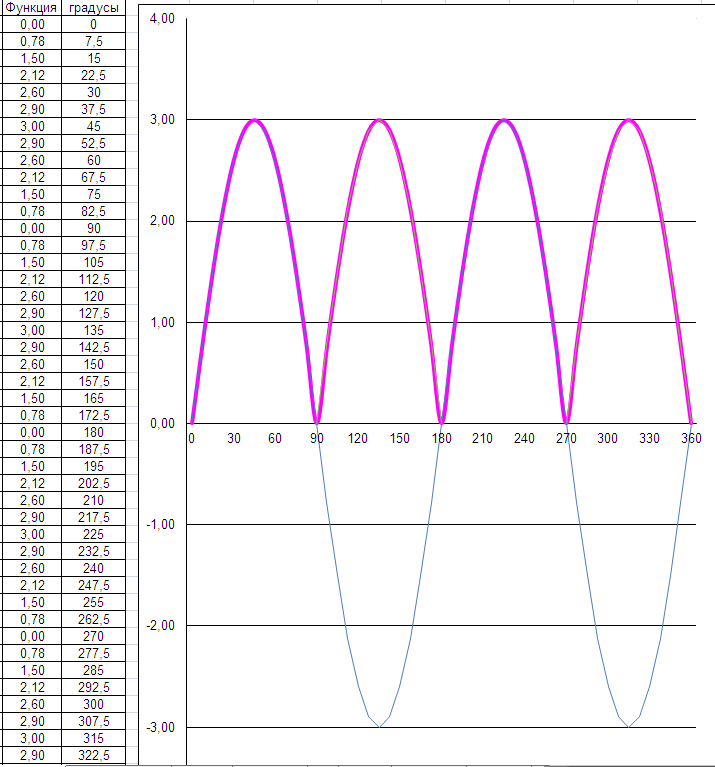
Task: Click the 210 label on the horizontal axis
Action: (482, 438)
